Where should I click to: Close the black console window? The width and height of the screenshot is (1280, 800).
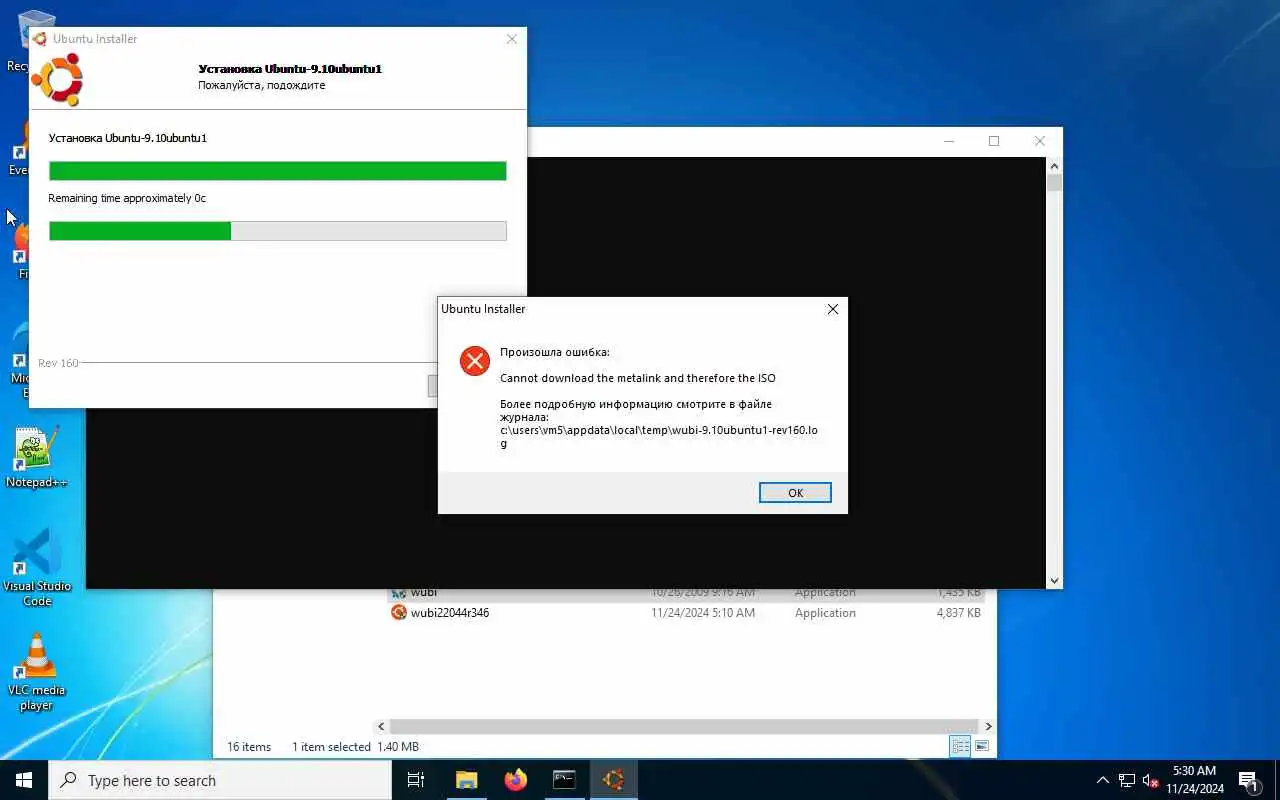tap(1040, 141)
